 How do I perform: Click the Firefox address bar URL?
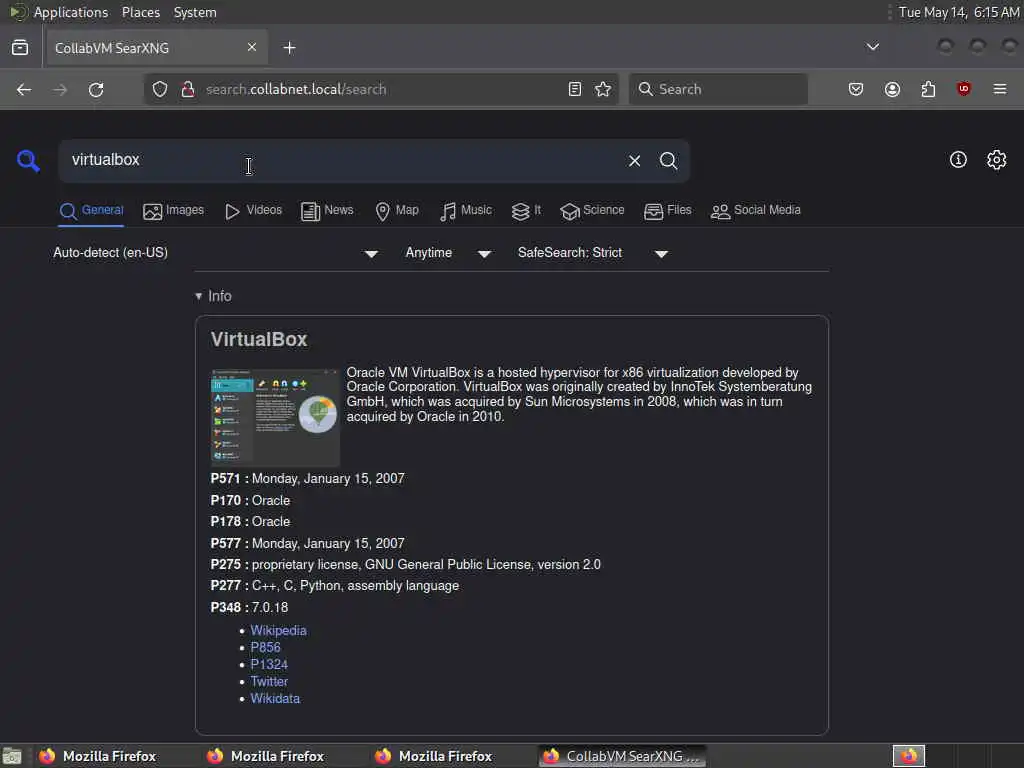tap(381, 89)
